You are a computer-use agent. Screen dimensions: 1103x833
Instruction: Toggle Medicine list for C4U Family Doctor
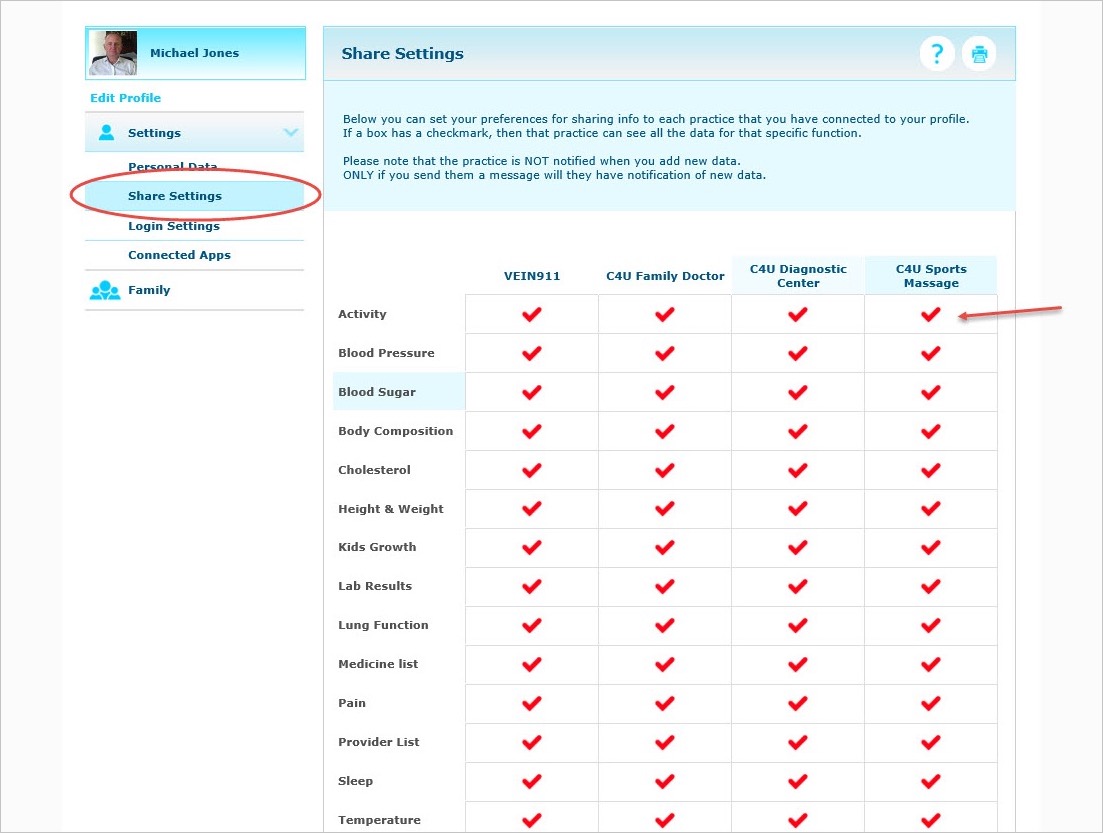(x=665, y=664)
